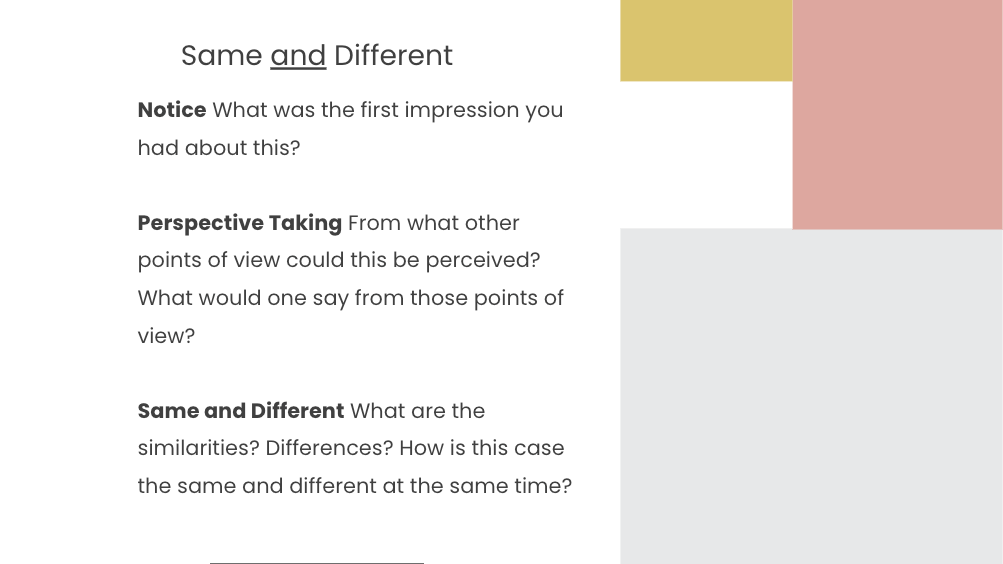1003x564 pixels.
Task: Select the yellow rectangle shape
Action: 706,40
